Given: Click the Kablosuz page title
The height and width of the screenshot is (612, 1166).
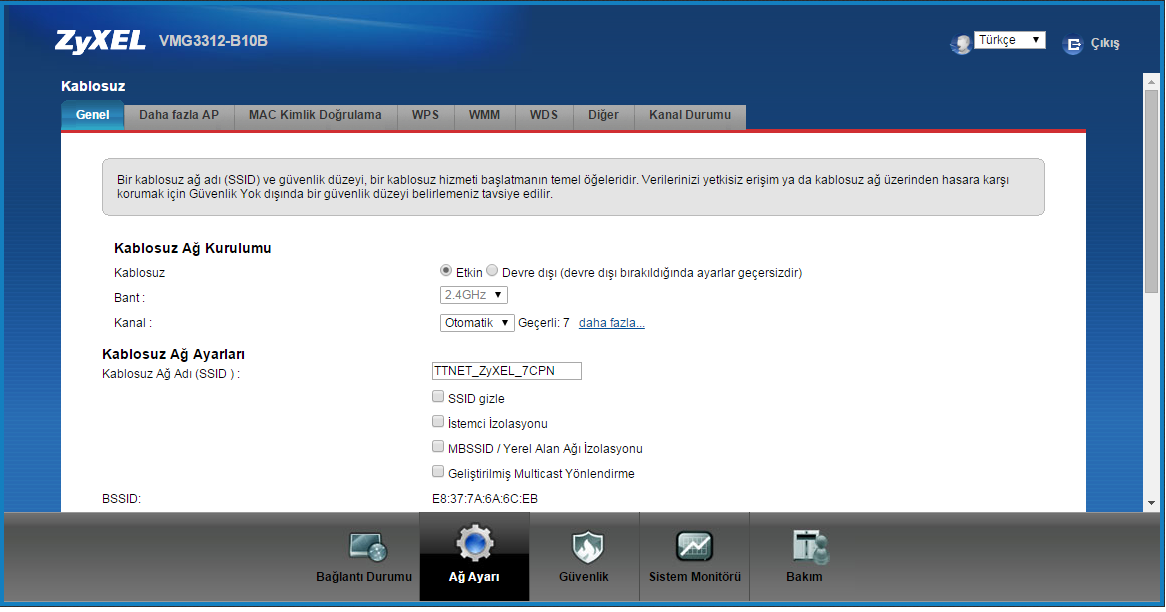Looking at the screenshot, I should pos(93,86).
